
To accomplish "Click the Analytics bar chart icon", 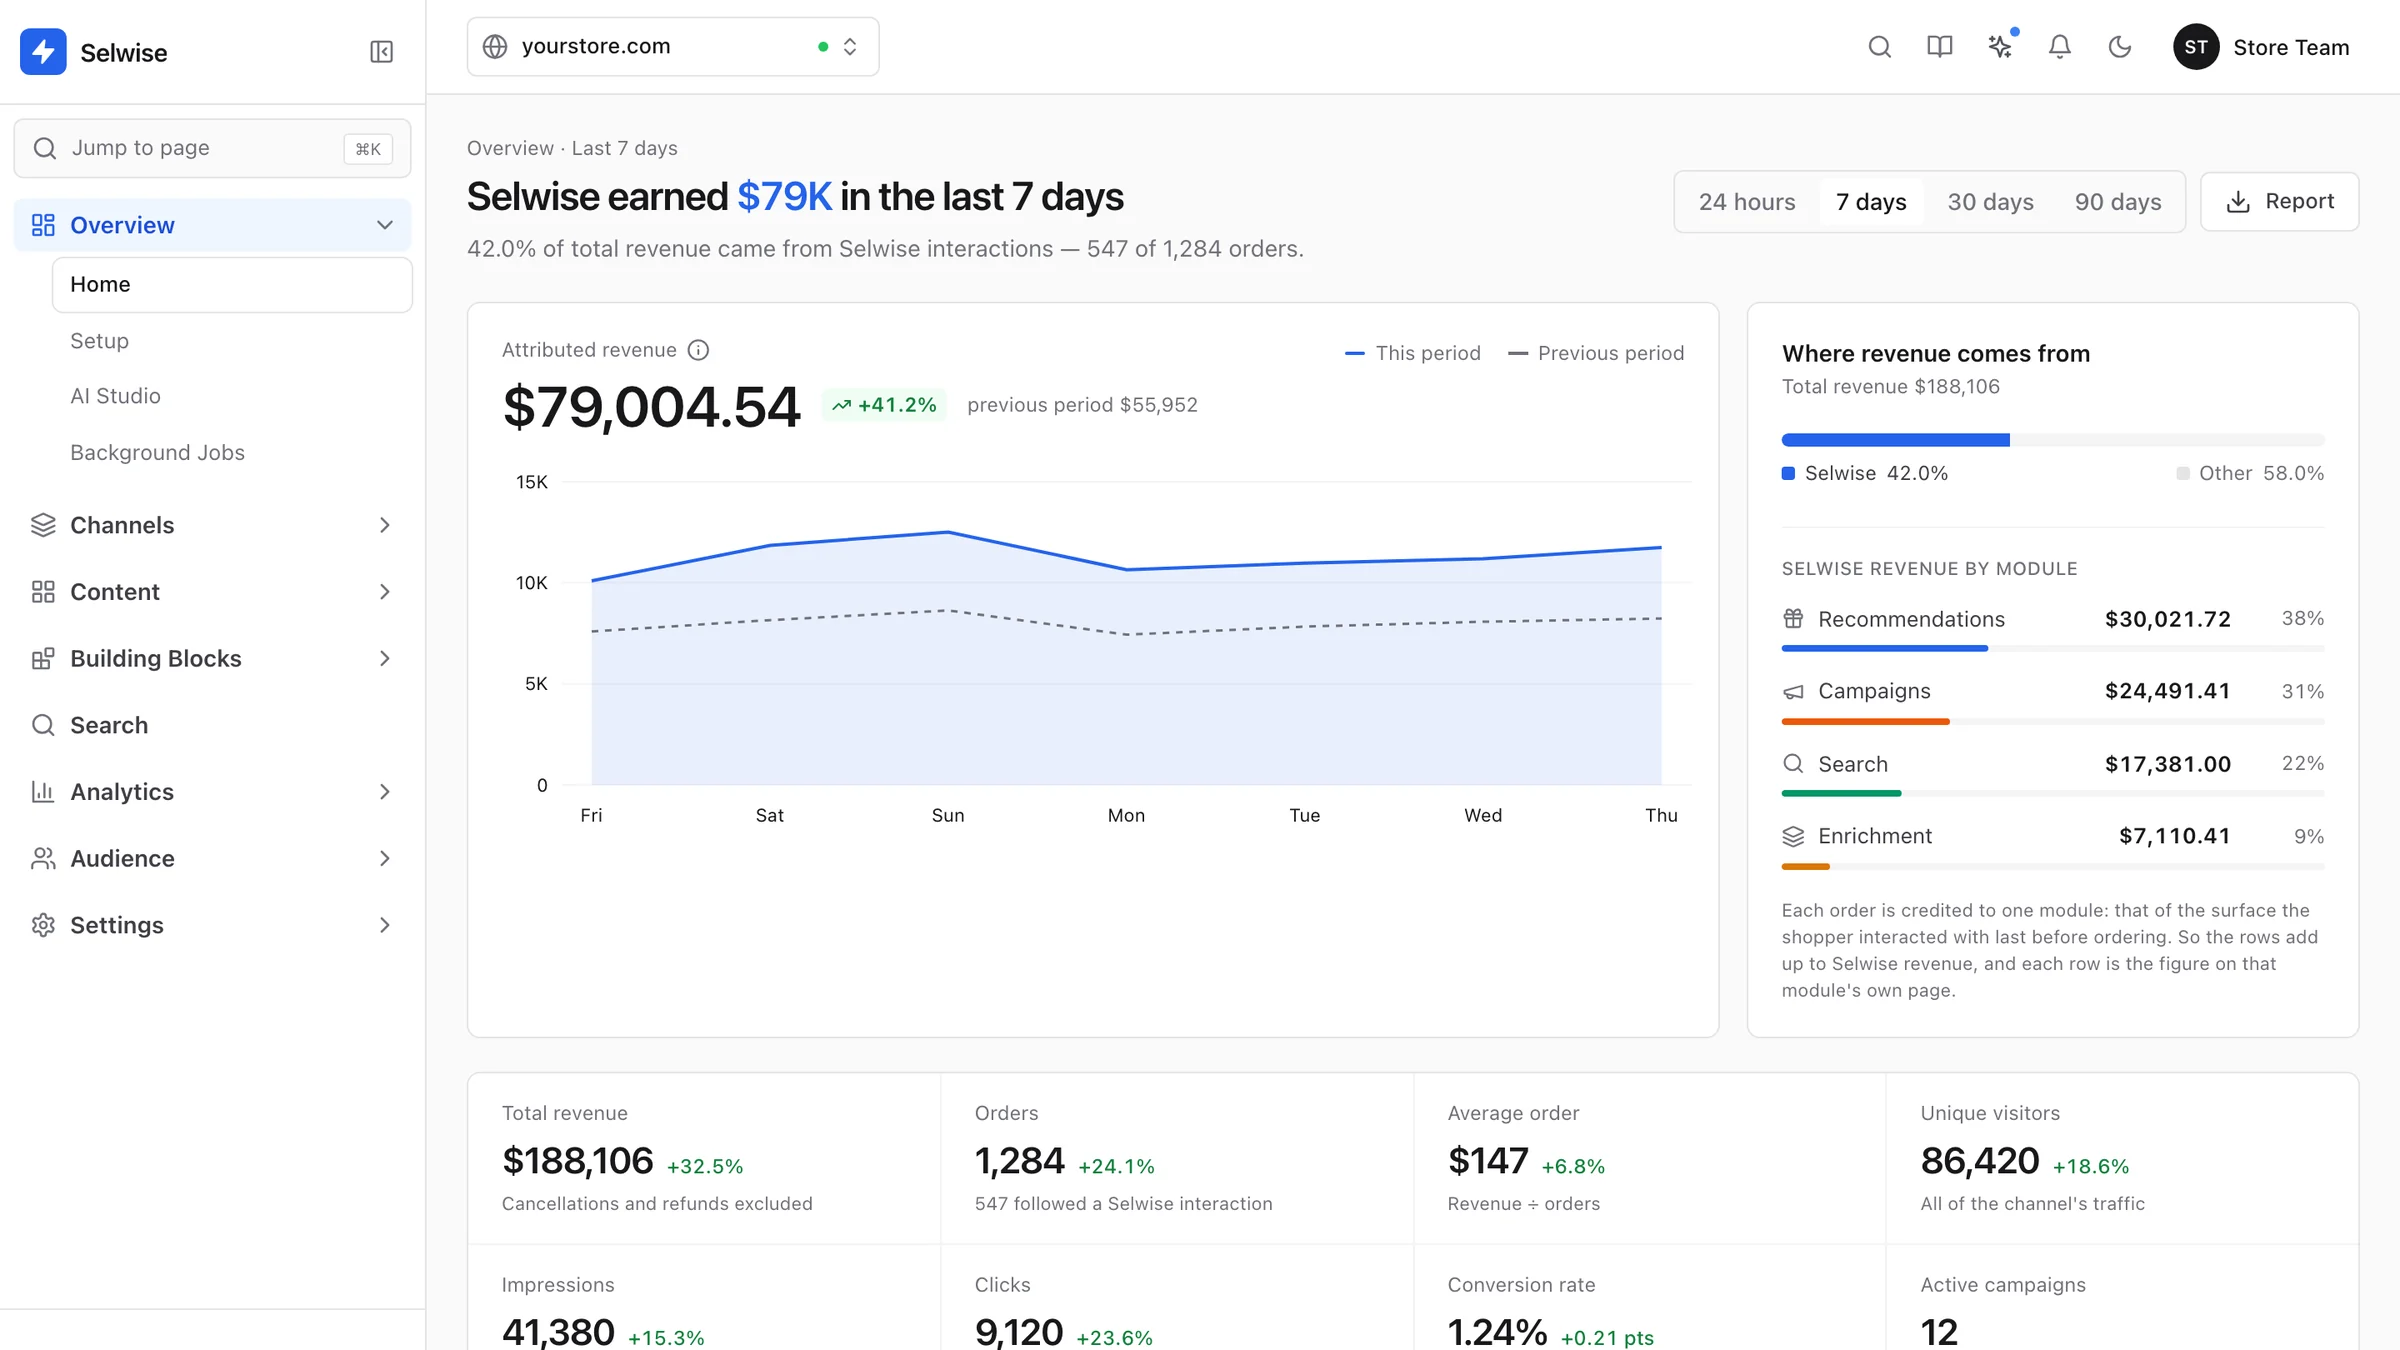I will click(x=42, y=792).
